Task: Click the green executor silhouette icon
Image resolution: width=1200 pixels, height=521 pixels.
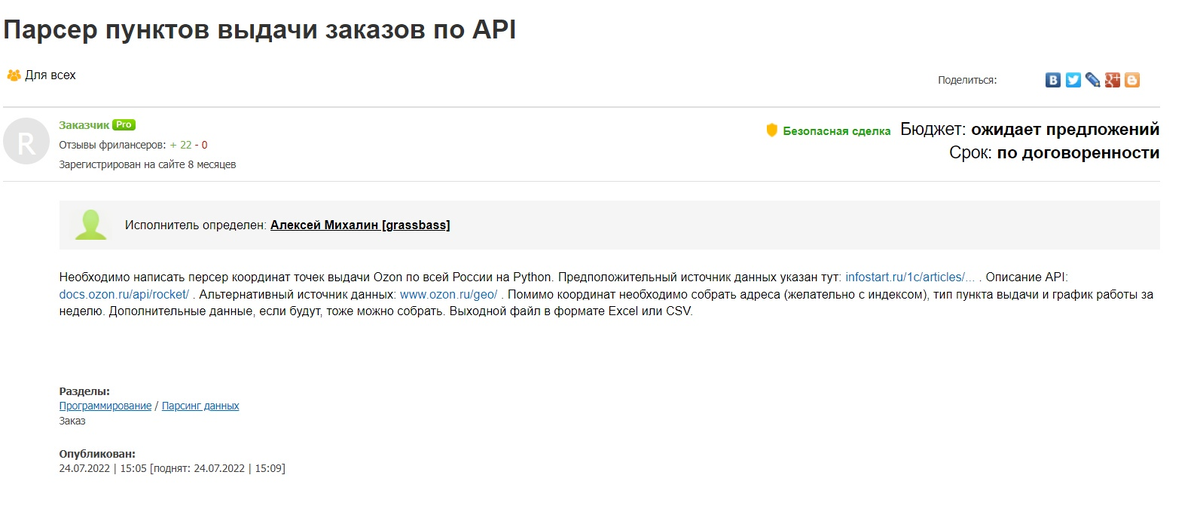Action: pos(92,225)
